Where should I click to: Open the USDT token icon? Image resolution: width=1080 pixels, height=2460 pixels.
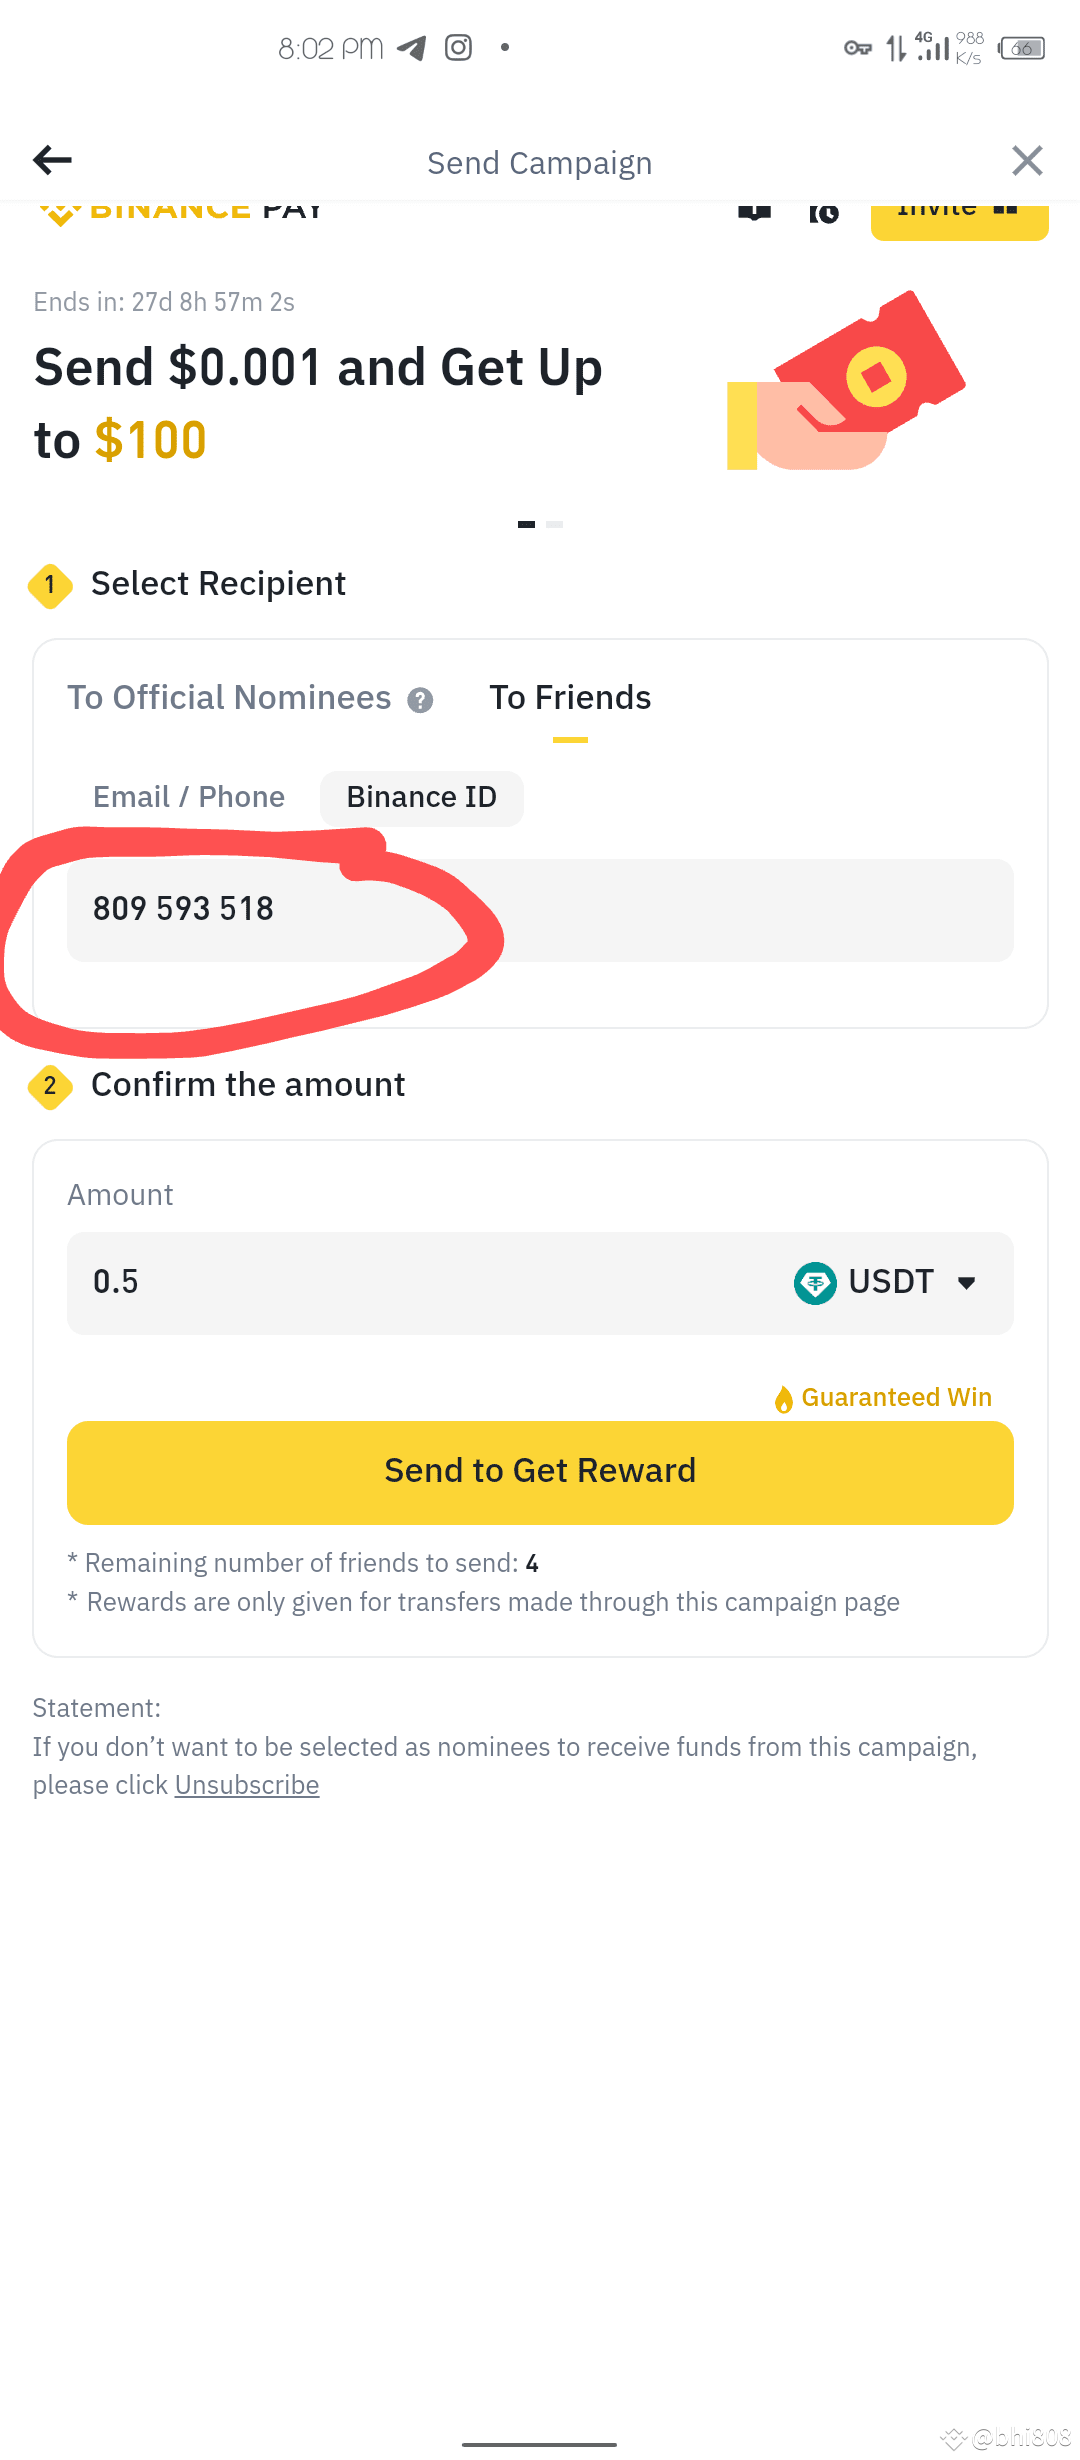tap(814, 1282)
